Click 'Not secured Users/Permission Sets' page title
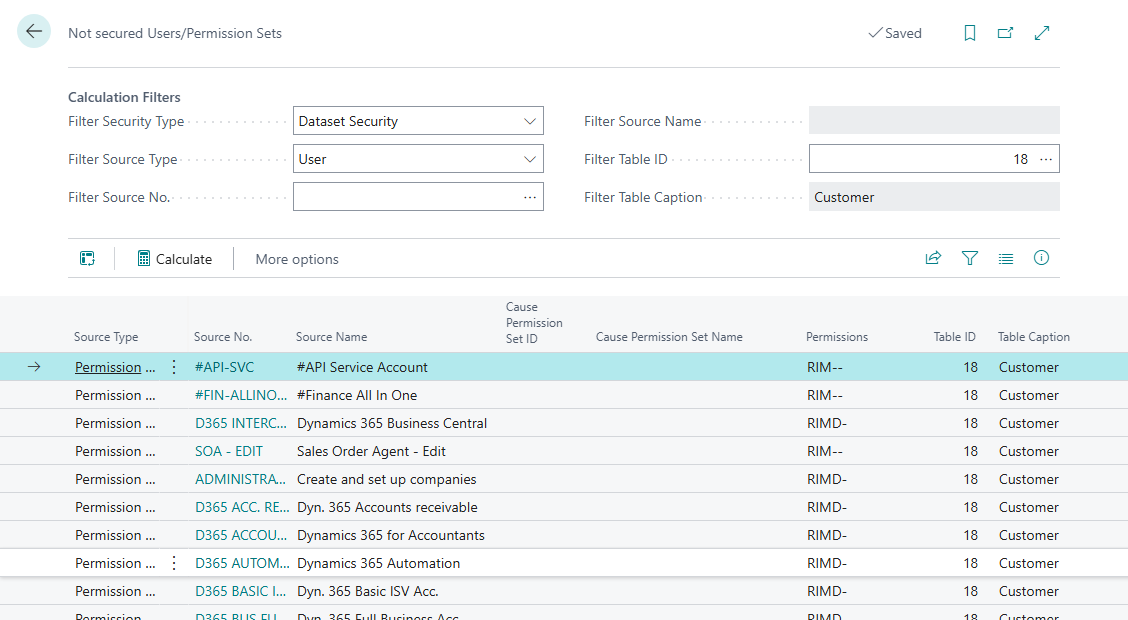 175,33
